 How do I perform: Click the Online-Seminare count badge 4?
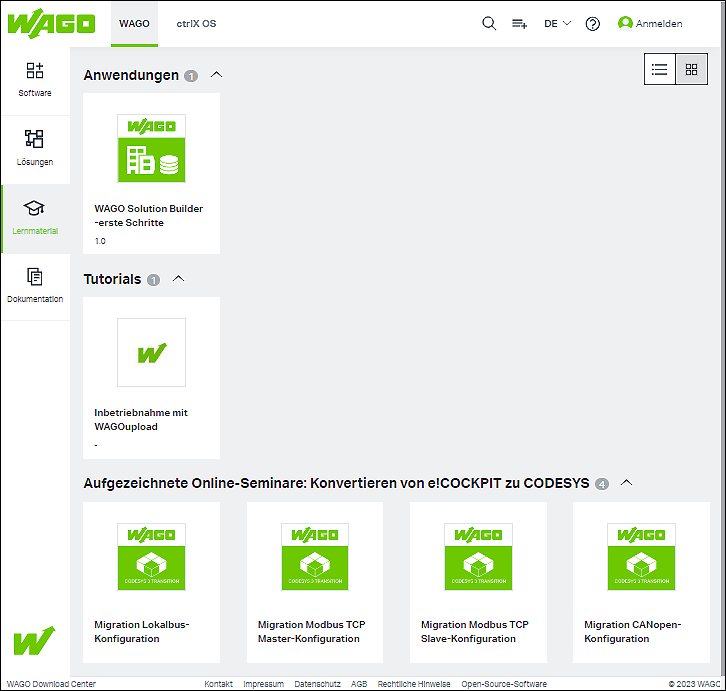601,484
